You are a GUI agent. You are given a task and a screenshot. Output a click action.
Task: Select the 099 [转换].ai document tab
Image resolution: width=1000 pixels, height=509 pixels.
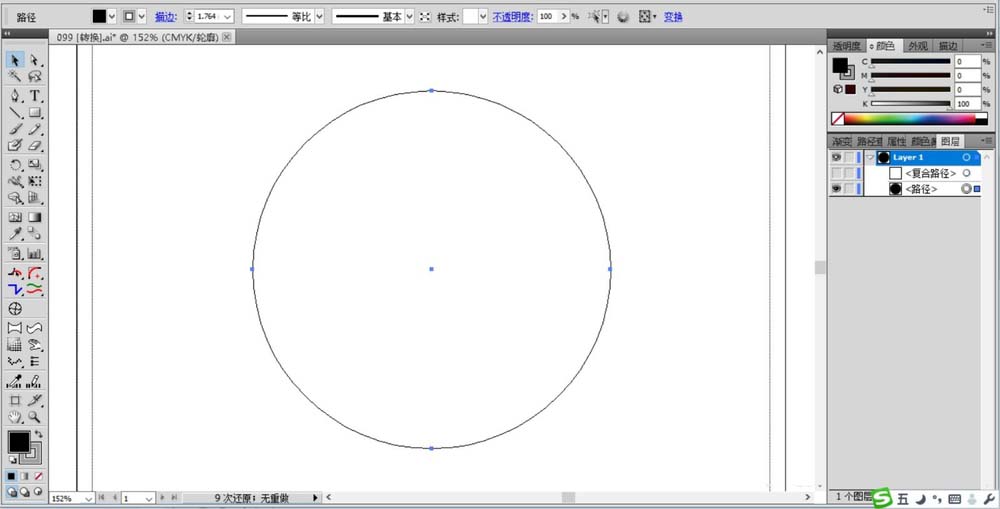tap(137, 38)
